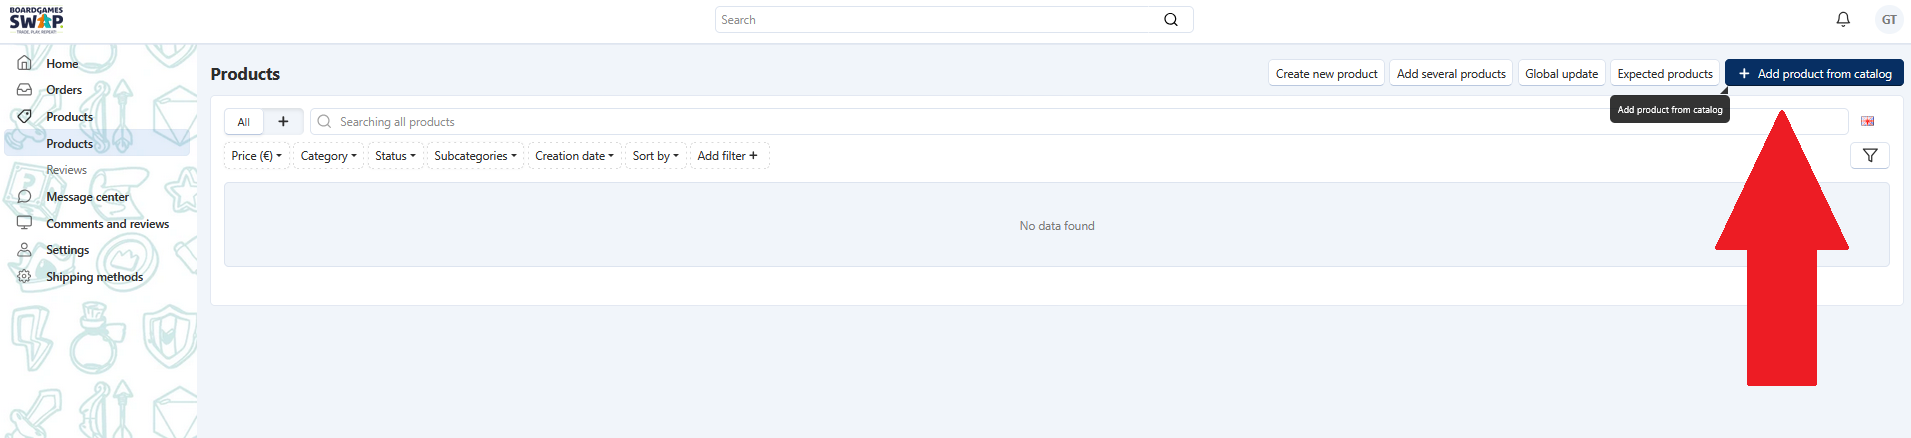The height and width of the screenshot is (438, 1911).
Task: Expand the Status filter dropdown
Action: [x=395, y=156]
